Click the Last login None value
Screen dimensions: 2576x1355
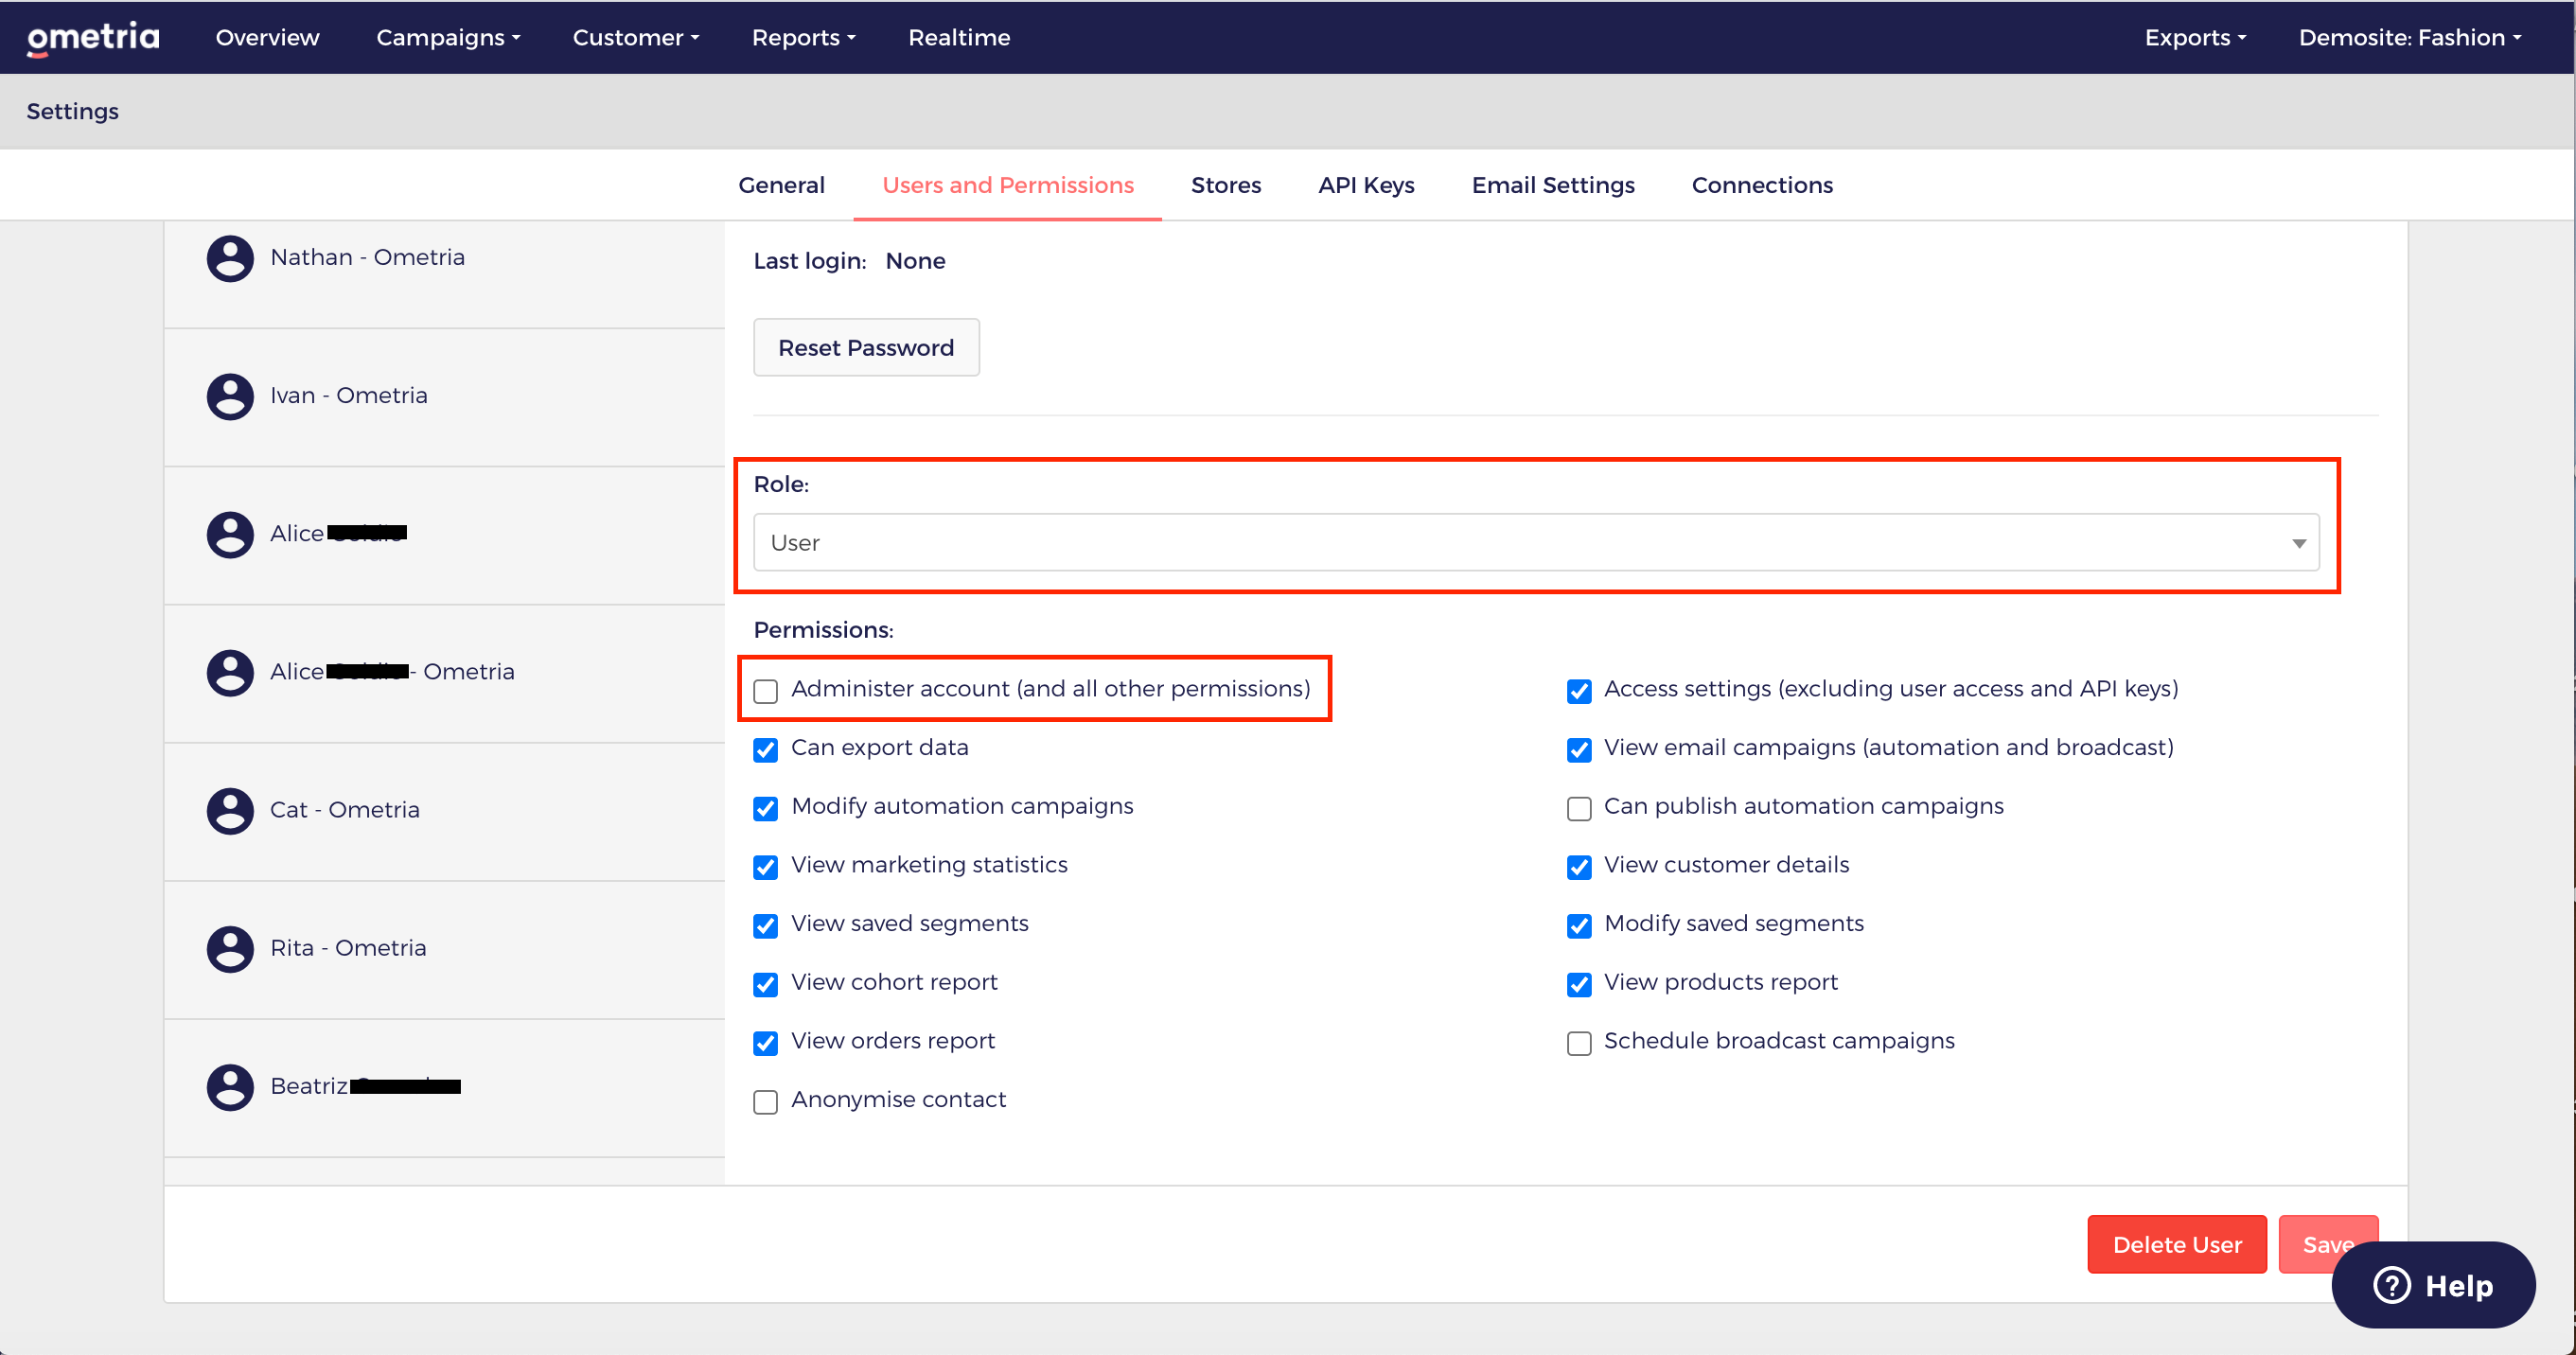coord(915,261)
